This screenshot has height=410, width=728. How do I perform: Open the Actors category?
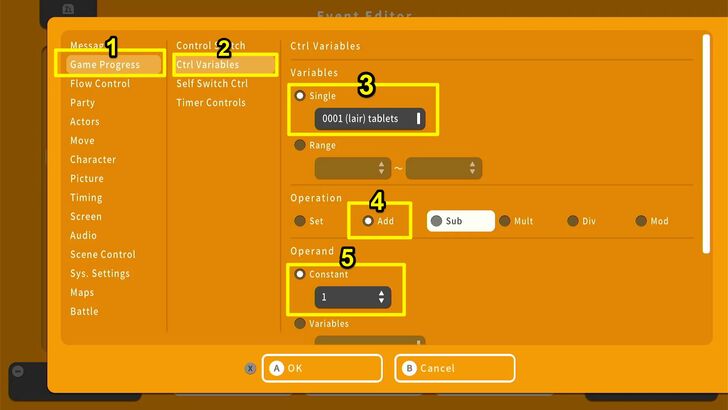click(x=84, y=122)
